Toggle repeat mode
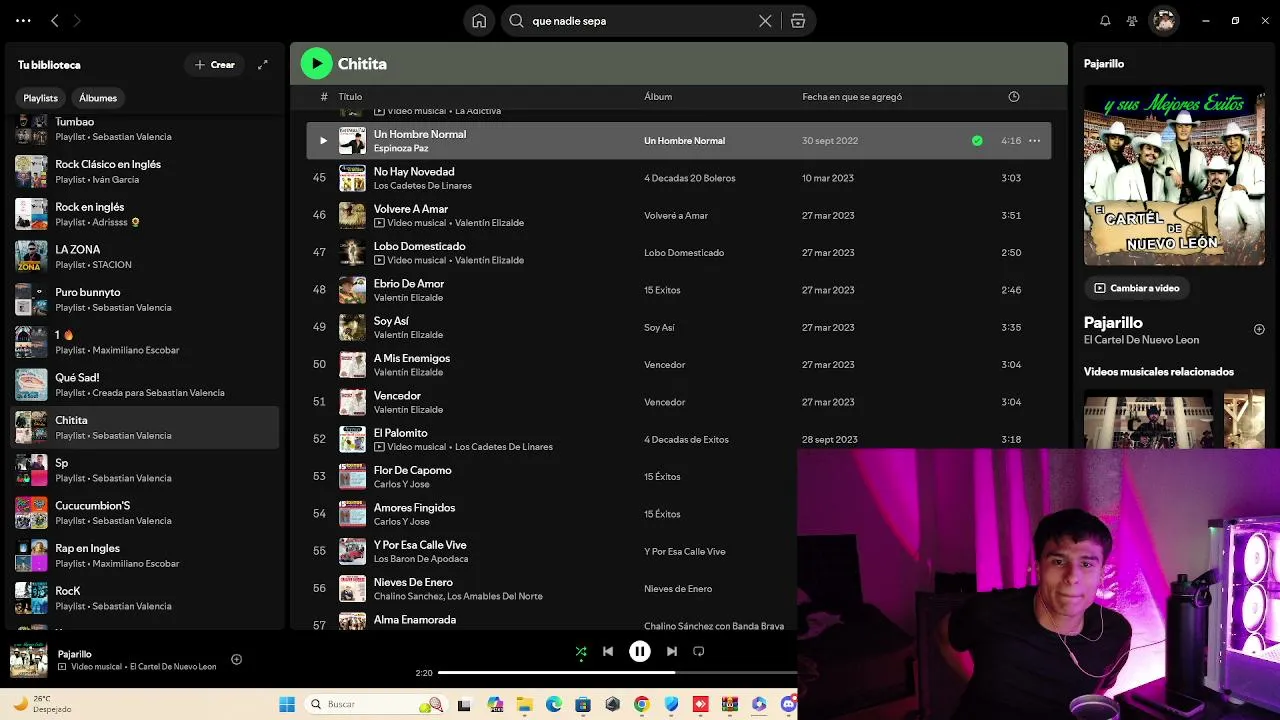 click(x=699, y=652)
